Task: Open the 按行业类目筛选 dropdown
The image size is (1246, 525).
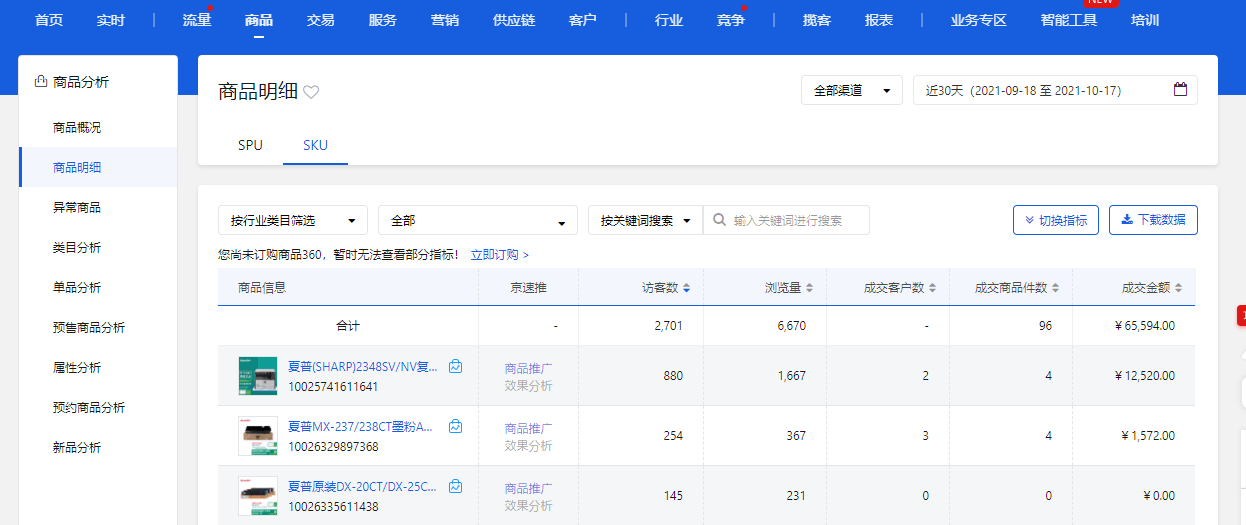Action: pos(293,220)
